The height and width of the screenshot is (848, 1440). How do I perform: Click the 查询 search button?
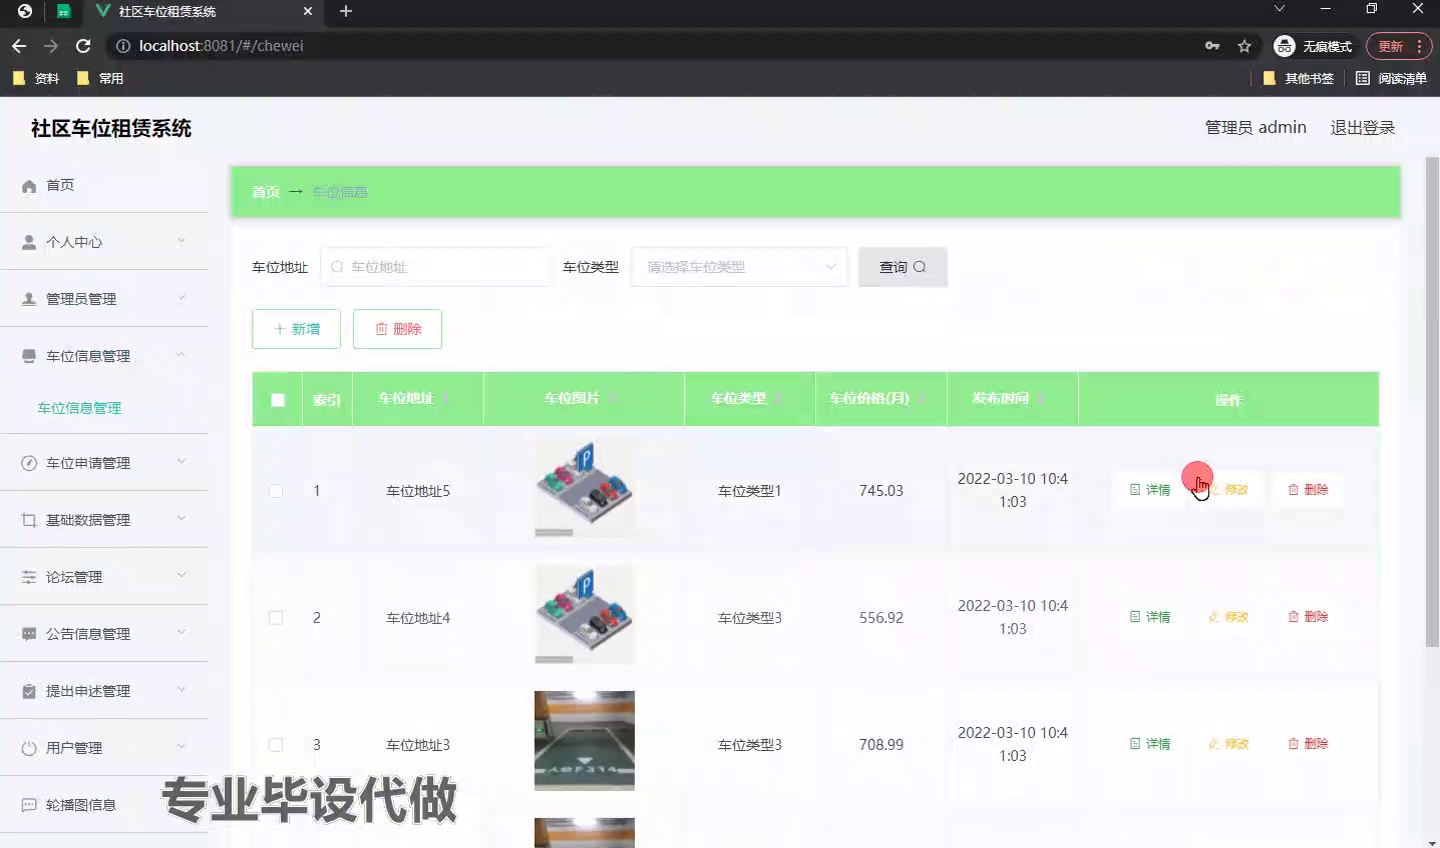point(902,267)
